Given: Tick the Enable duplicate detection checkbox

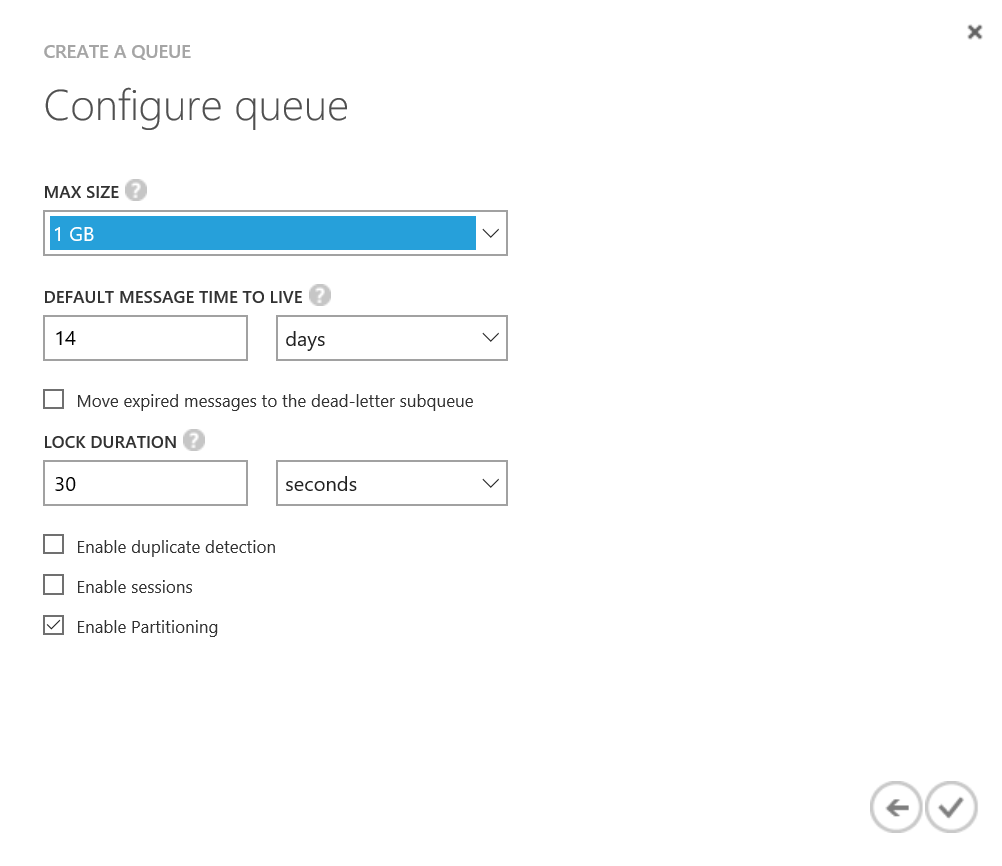Looking at the screenshot, I should [x=54, y=545].
